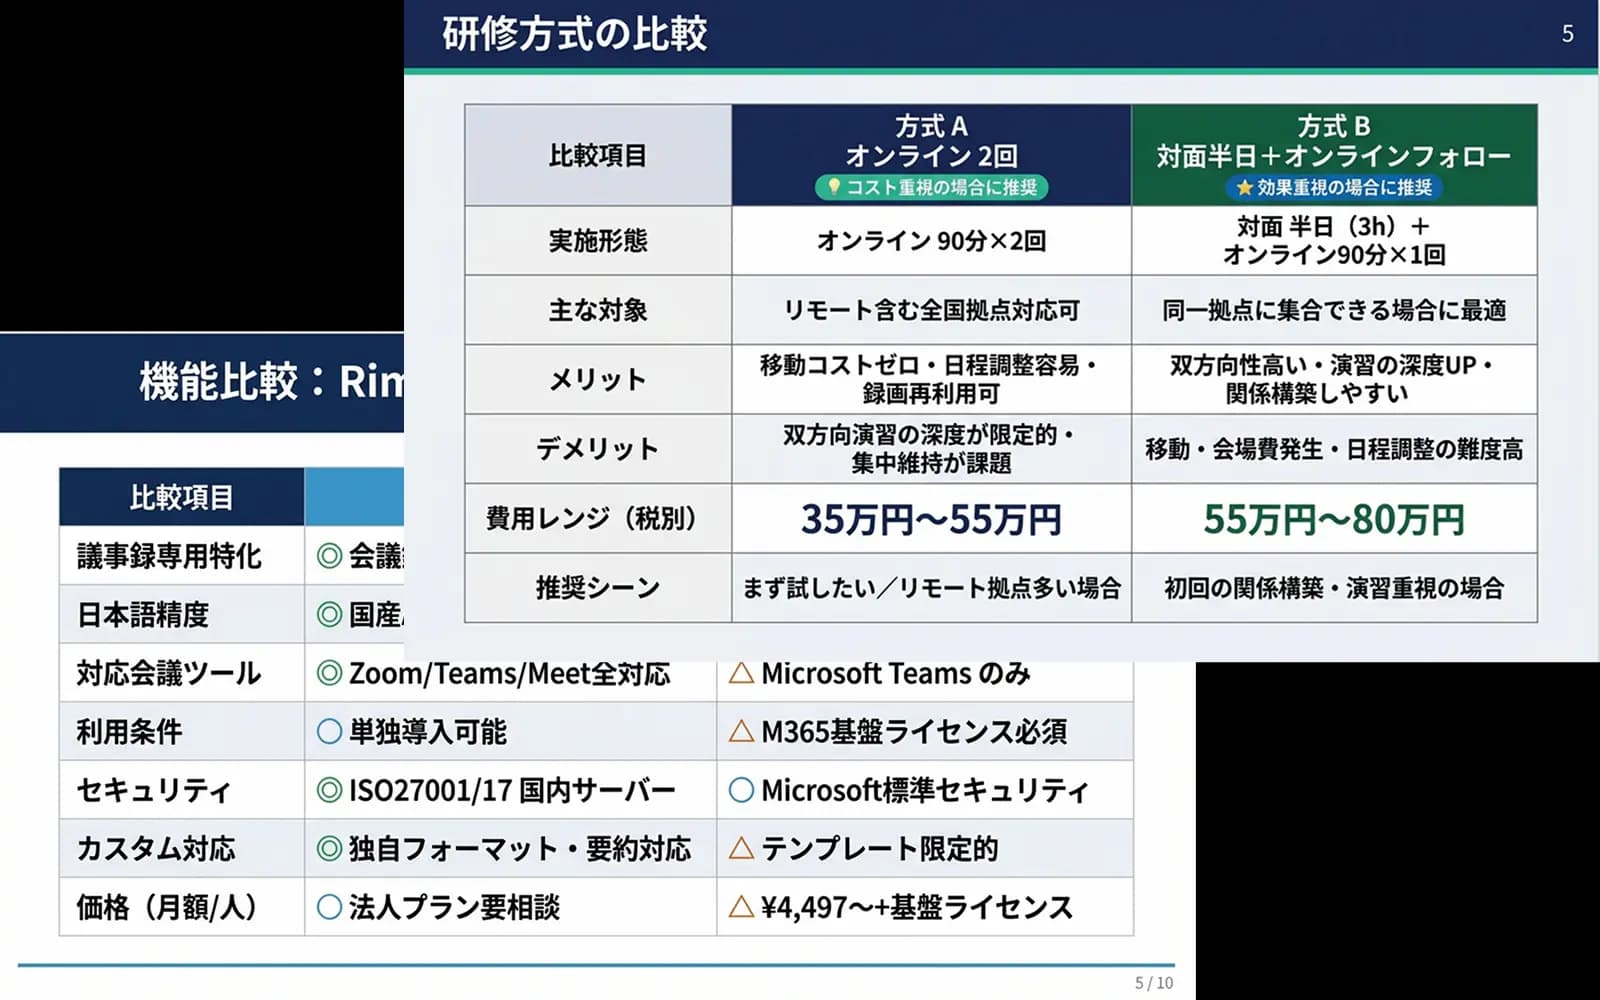Select the 主な対象 row label
Viewport: 1600px width, 1000px height.
[598, 310]
